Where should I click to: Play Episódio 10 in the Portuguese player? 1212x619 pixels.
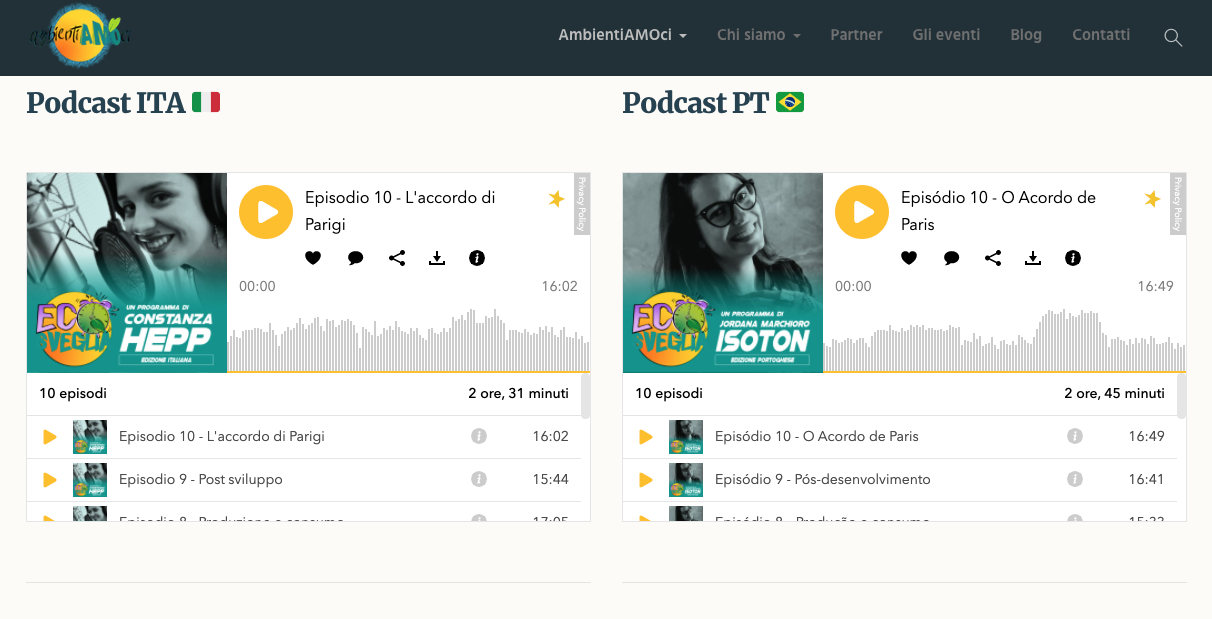click(862, 212)
